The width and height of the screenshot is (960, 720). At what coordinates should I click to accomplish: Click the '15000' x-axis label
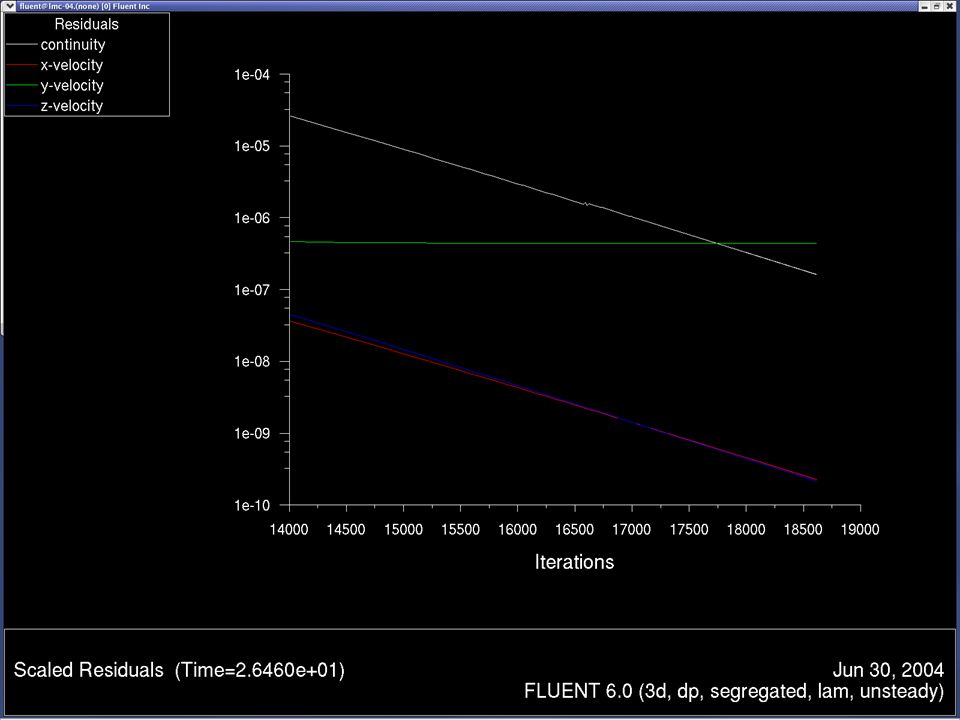point(403,530)
